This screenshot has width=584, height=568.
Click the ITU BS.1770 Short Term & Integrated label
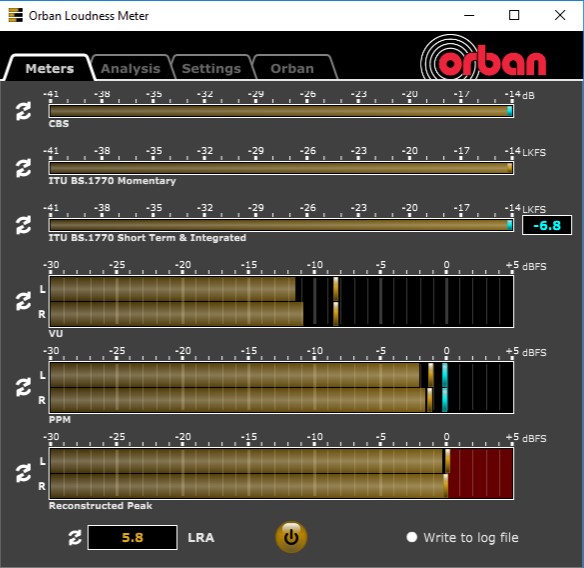(147, 238)
